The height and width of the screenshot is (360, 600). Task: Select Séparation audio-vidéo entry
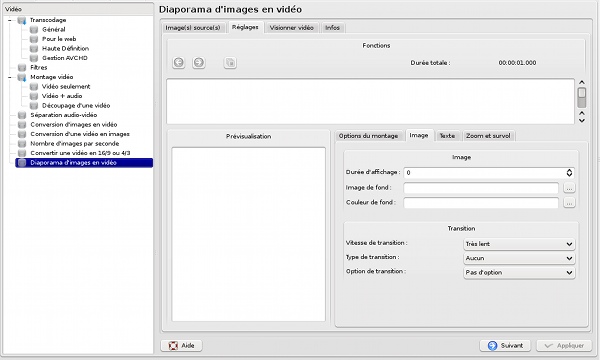[x=64, y=115]
